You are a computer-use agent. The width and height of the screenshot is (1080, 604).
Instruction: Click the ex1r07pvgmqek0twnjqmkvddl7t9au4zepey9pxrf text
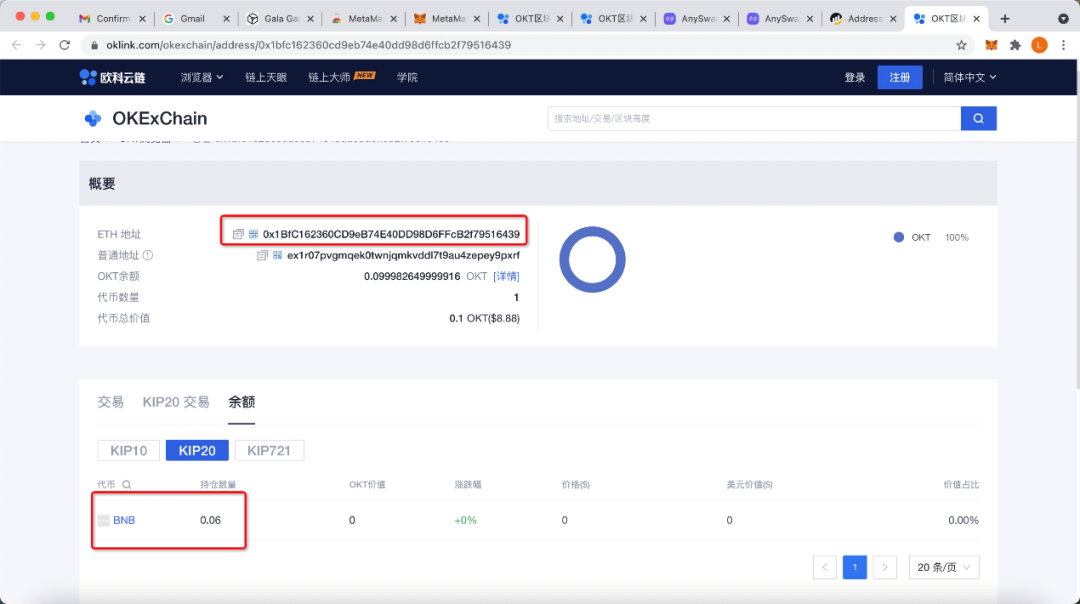404,256
